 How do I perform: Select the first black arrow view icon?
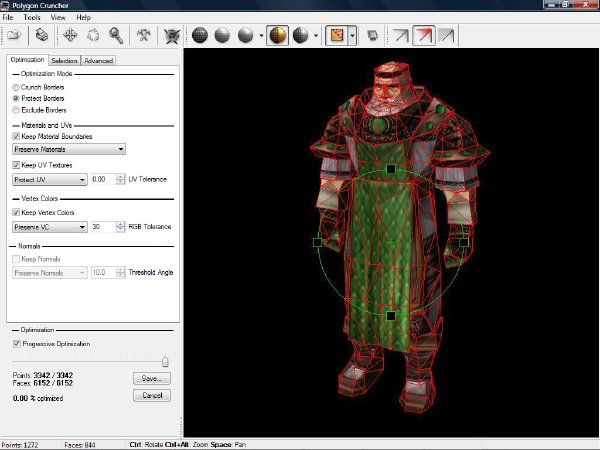click(401, 36)
